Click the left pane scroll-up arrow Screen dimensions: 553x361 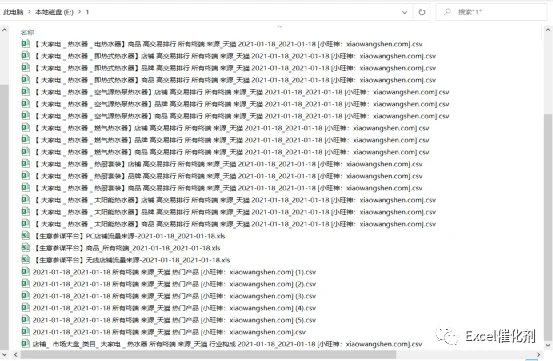[4, 30]
